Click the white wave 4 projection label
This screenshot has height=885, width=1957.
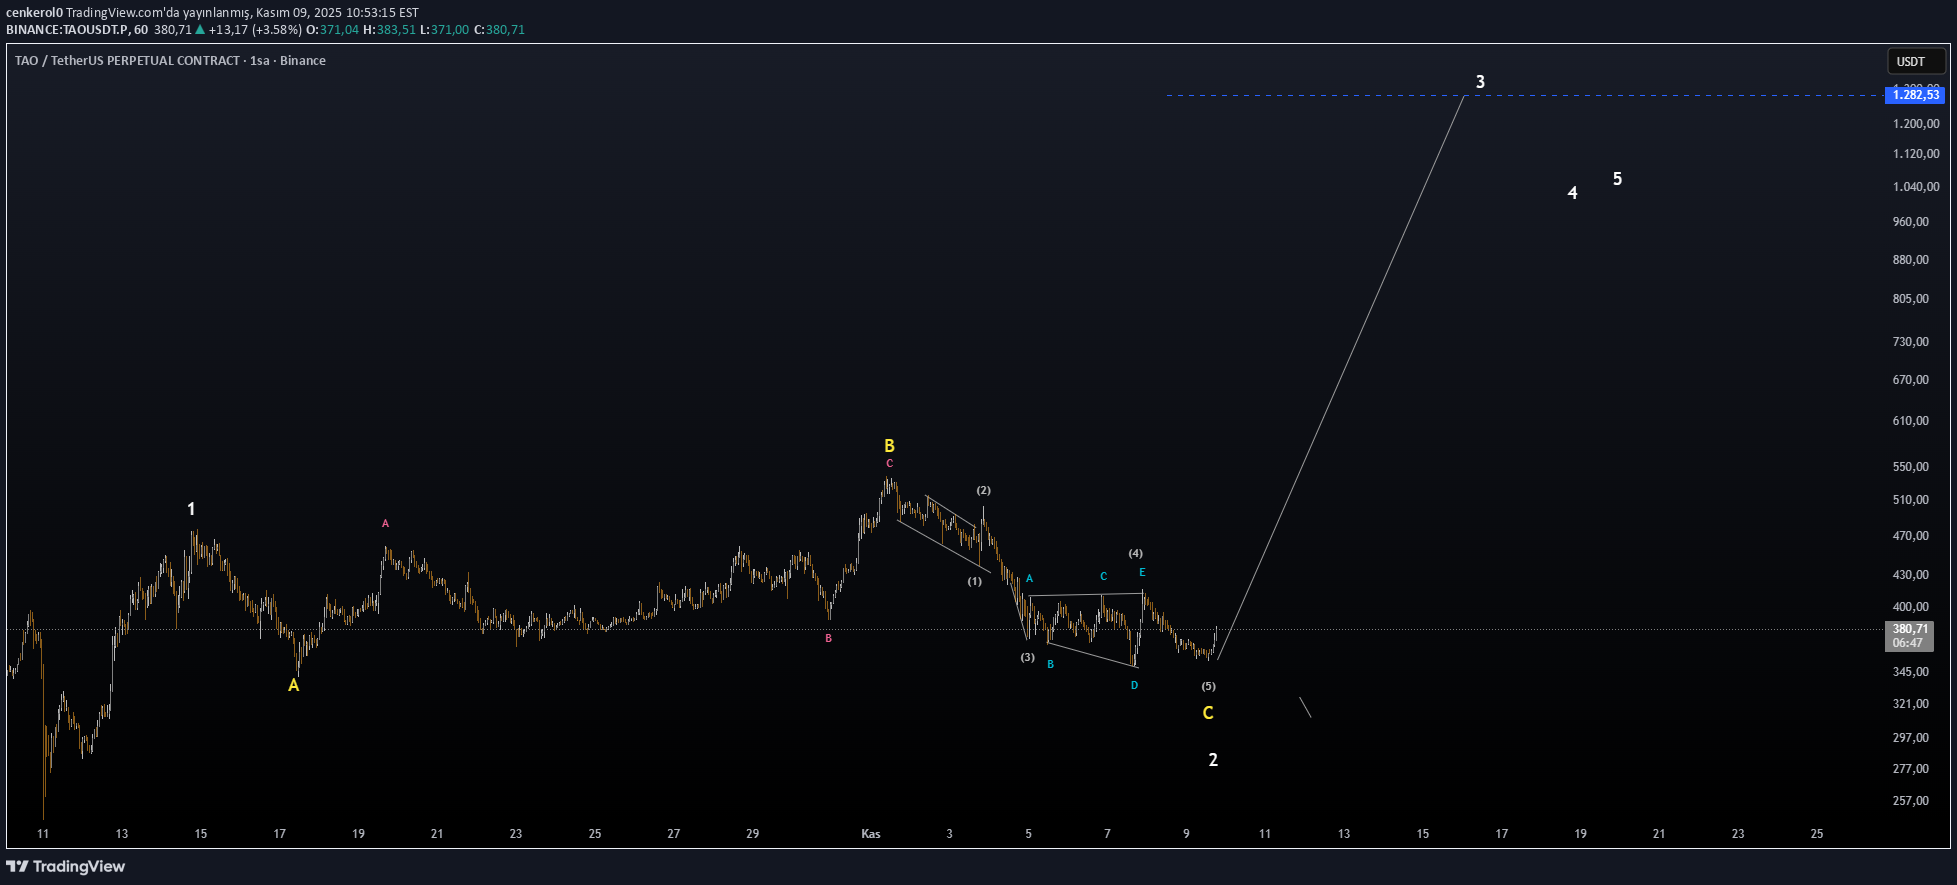[x=1572, y=193]
